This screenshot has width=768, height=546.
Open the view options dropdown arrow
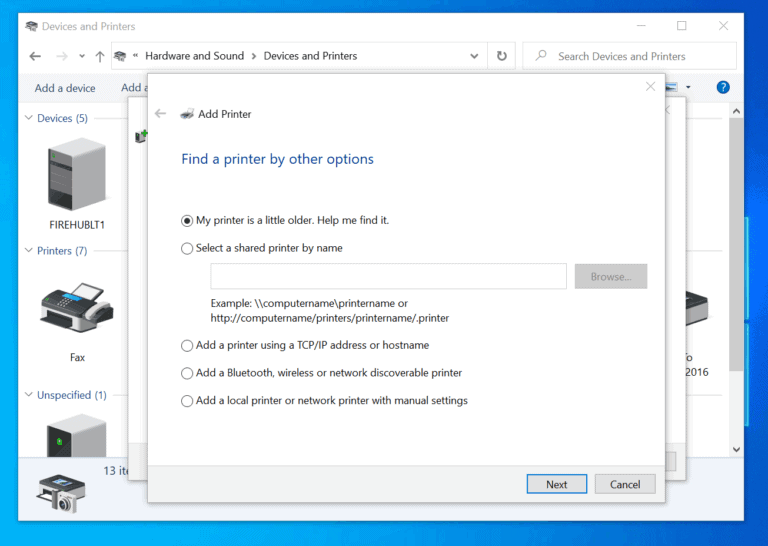688,87
